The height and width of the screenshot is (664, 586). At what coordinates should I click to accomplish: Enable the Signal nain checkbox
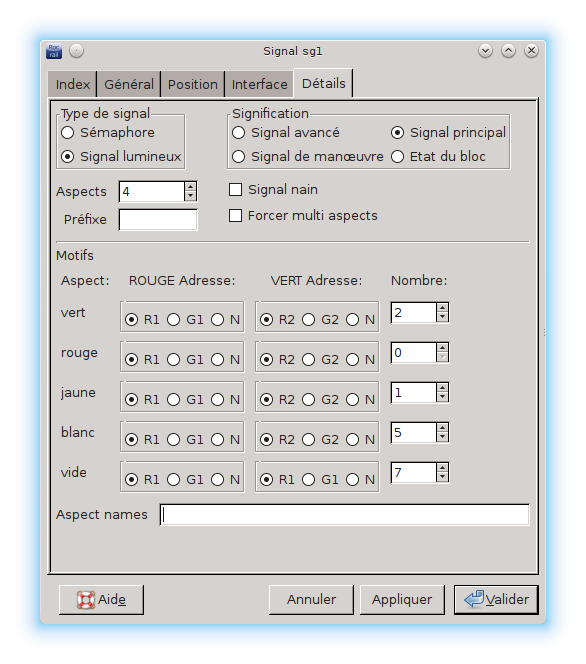[x=235, y=189]
